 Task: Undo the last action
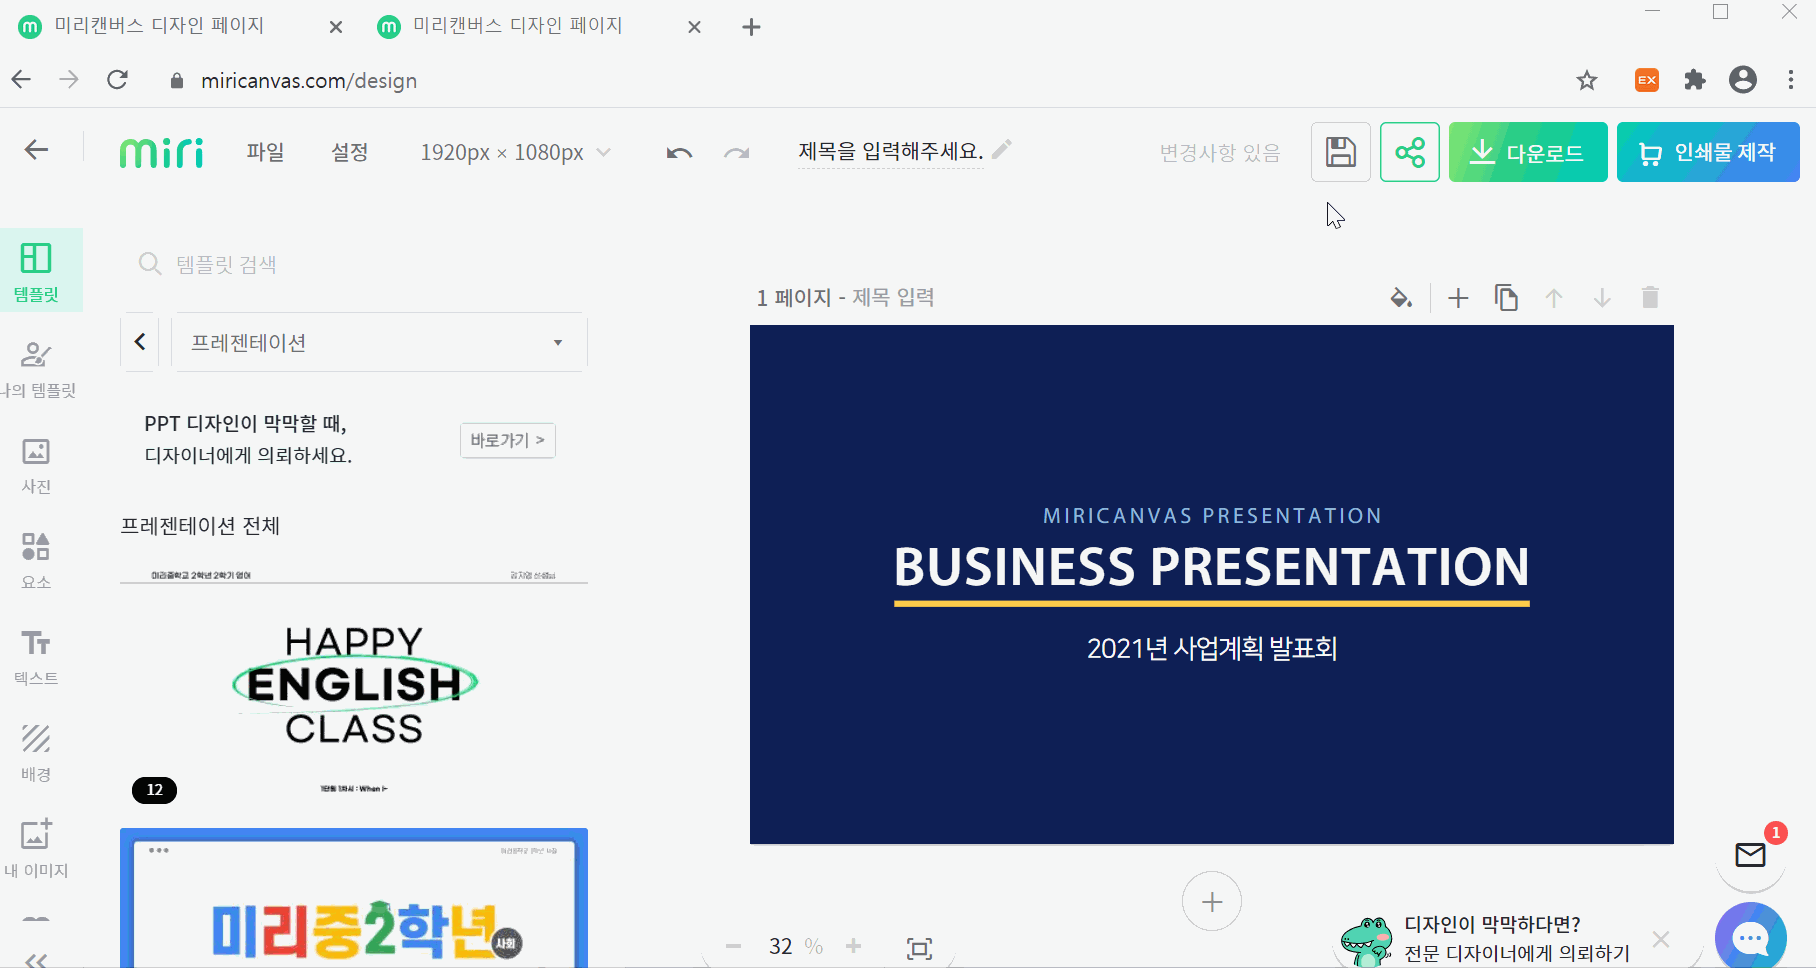679,153
